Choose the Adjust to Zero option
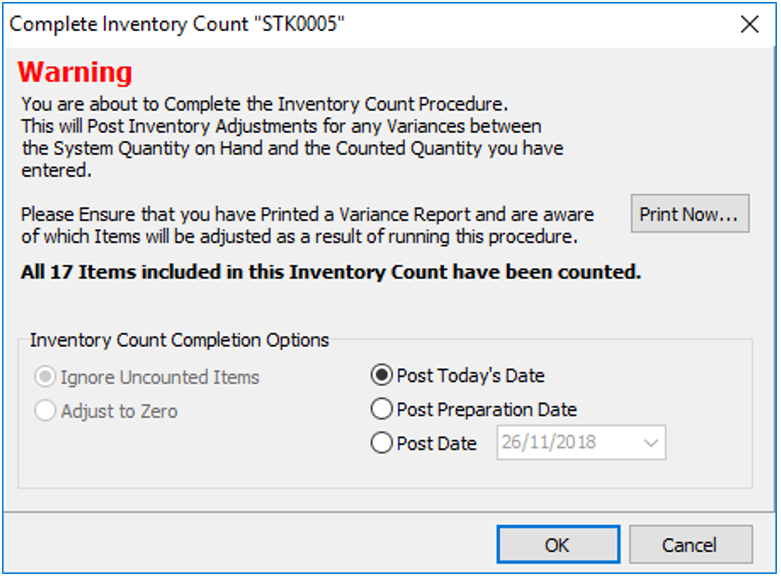Screen dimensions: 781x576 point(46,411)
